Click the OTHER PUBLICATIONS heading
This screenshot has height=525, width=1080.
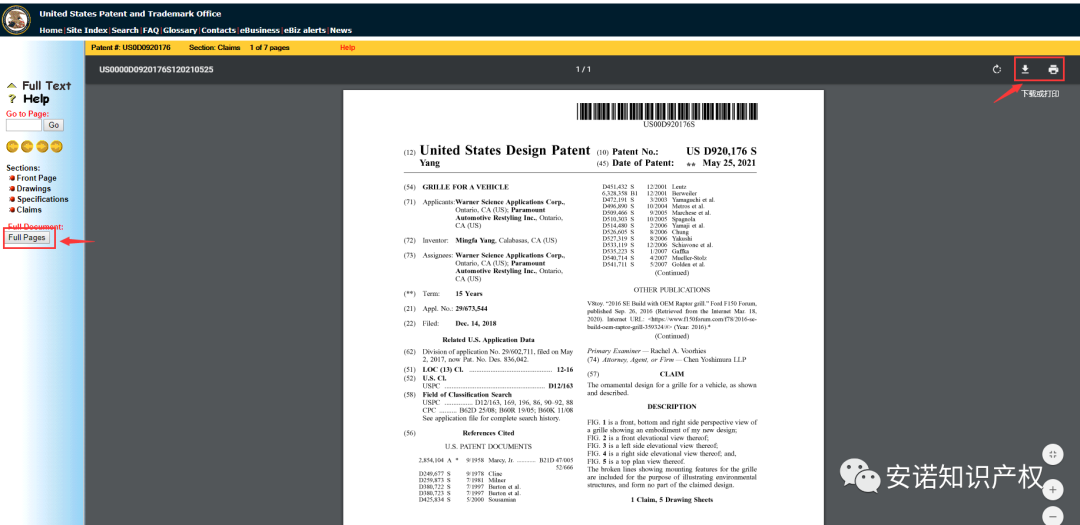[672, 290]
